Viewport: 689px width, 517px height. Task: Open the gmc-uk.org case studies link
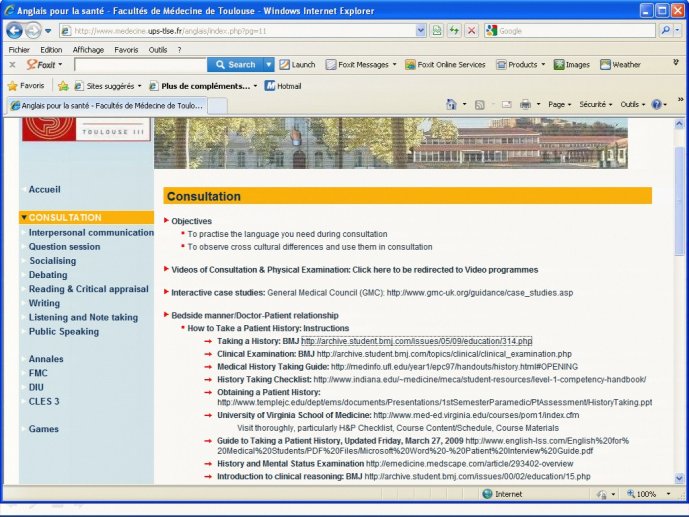click(x=479, y=293)
